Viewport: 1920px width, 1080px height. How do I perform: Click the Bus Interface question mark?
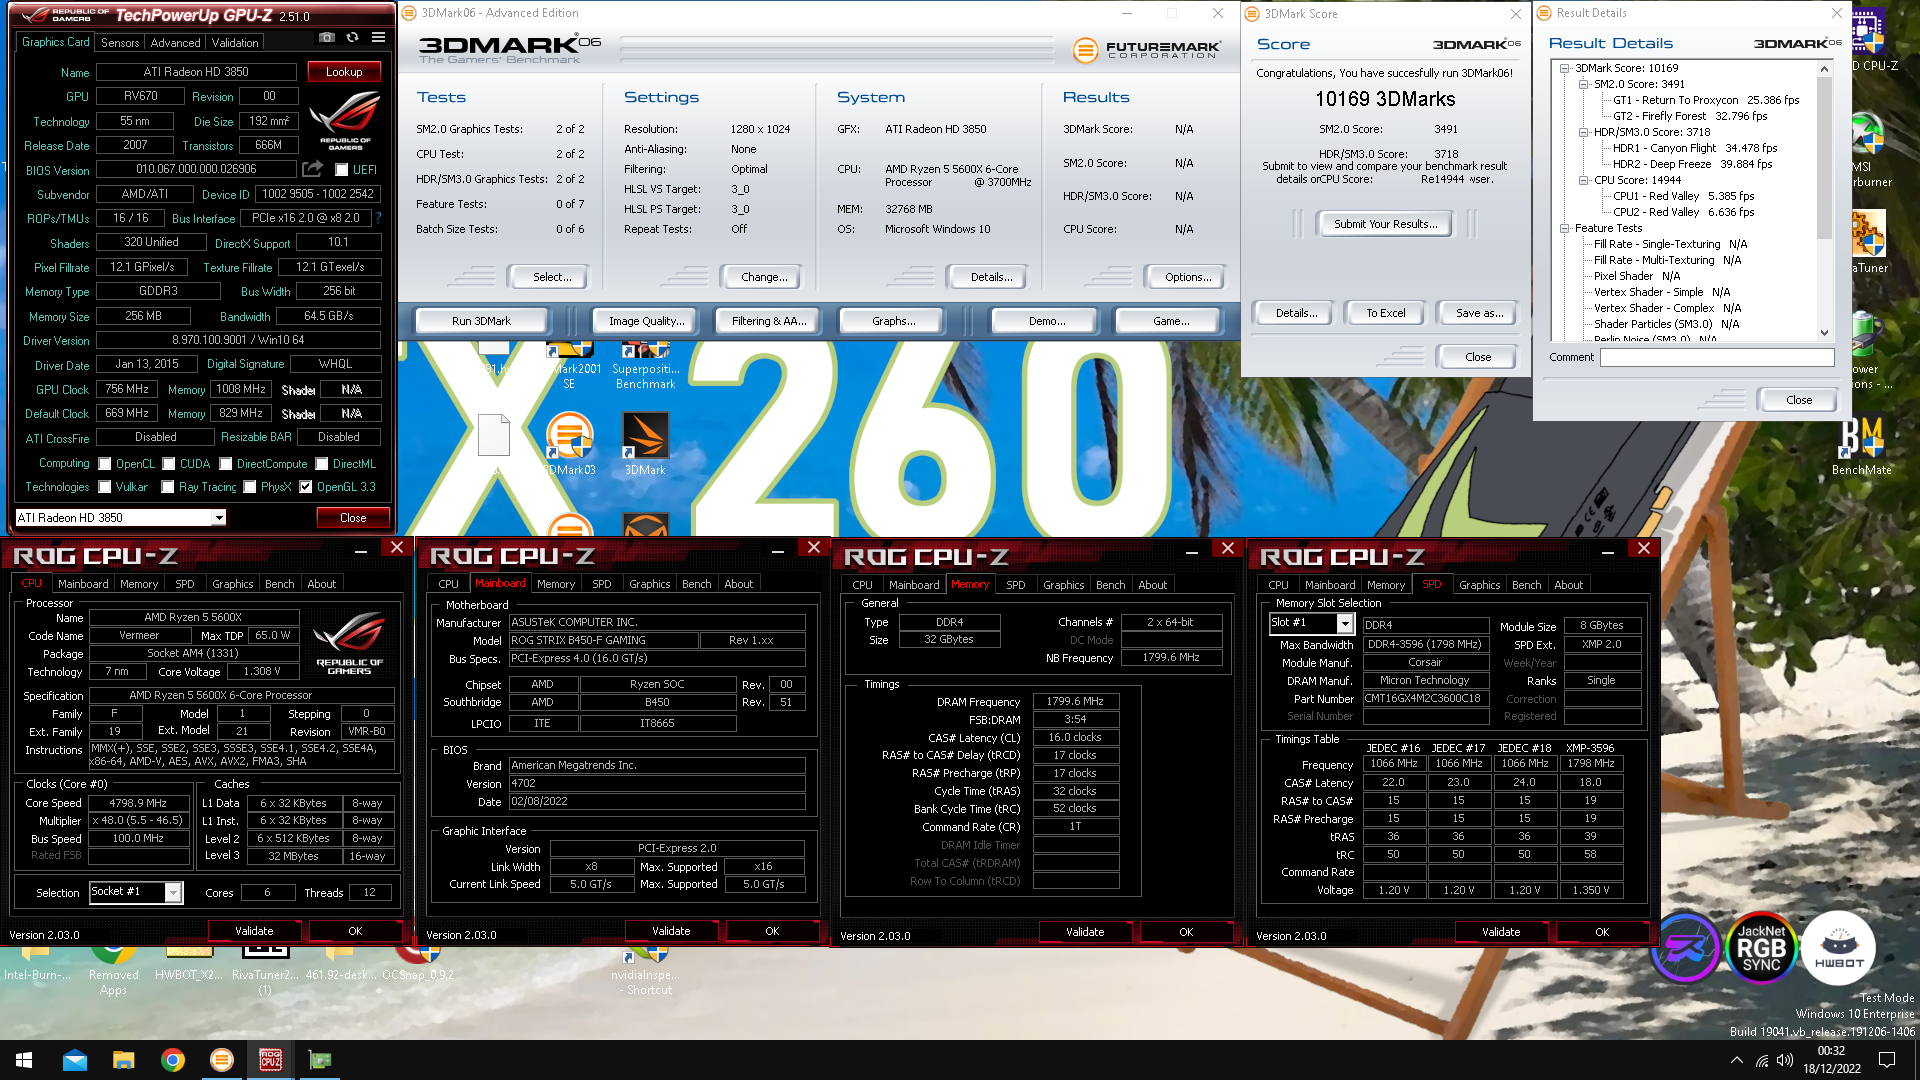click(379, 218)
